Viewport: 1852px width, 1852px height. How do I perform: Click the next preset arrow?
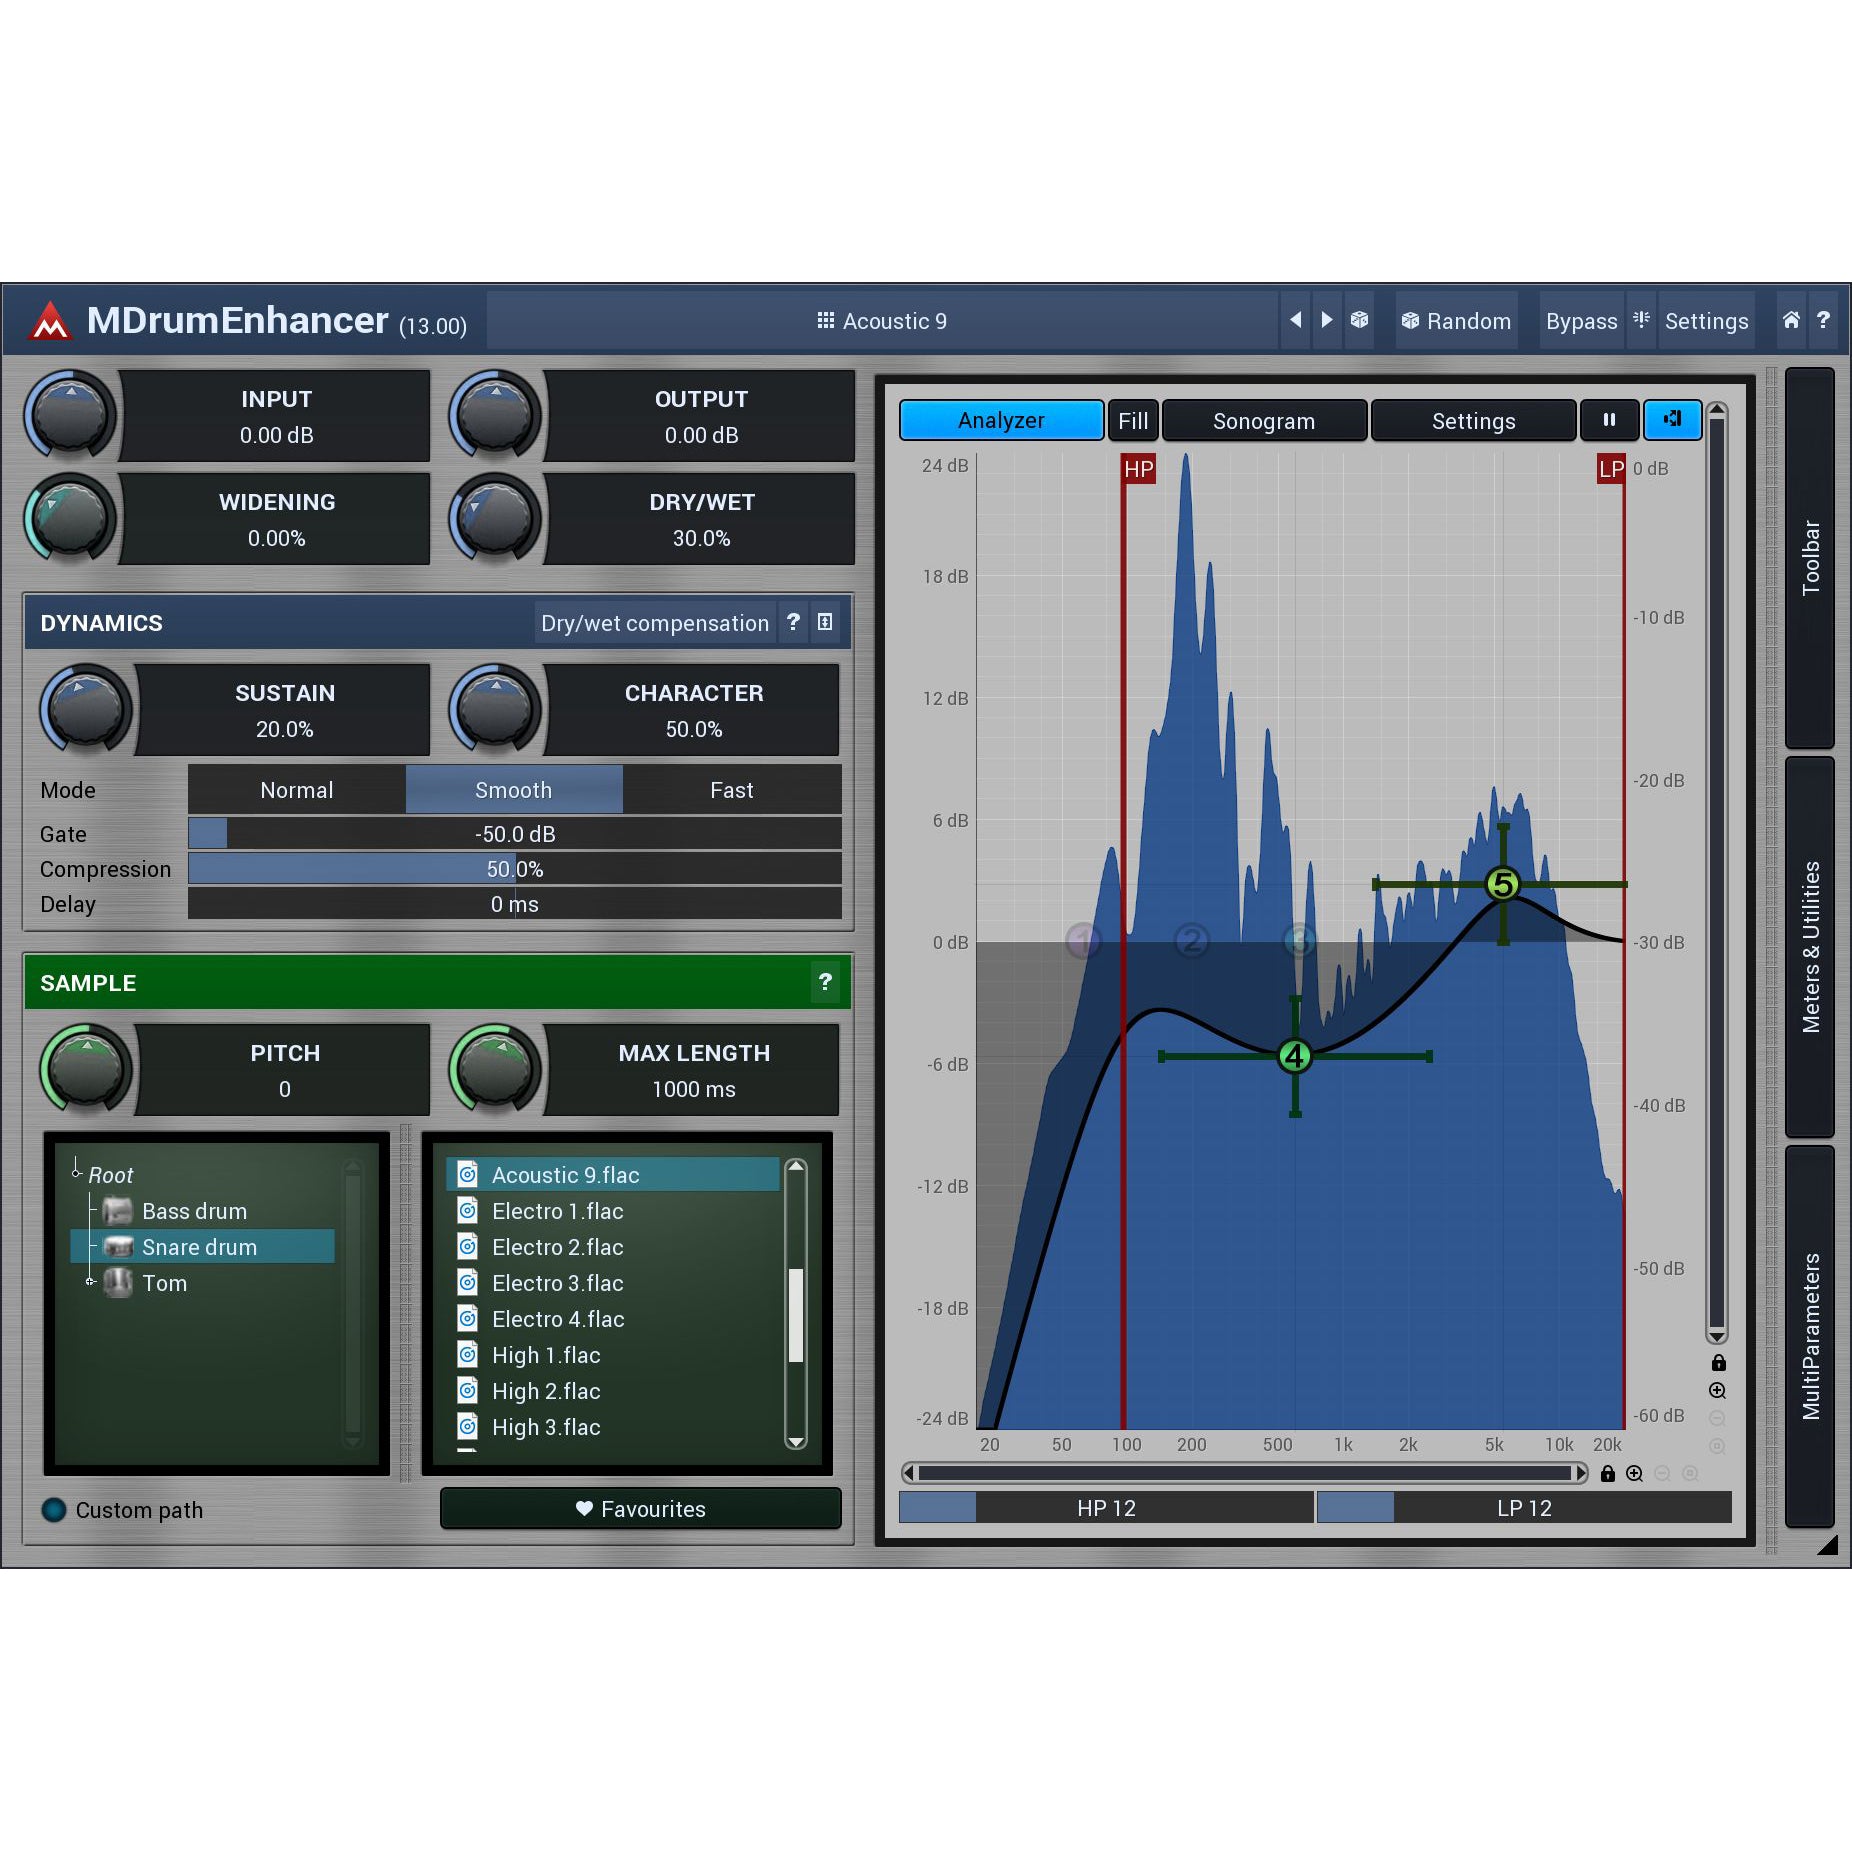point(1327,320)
